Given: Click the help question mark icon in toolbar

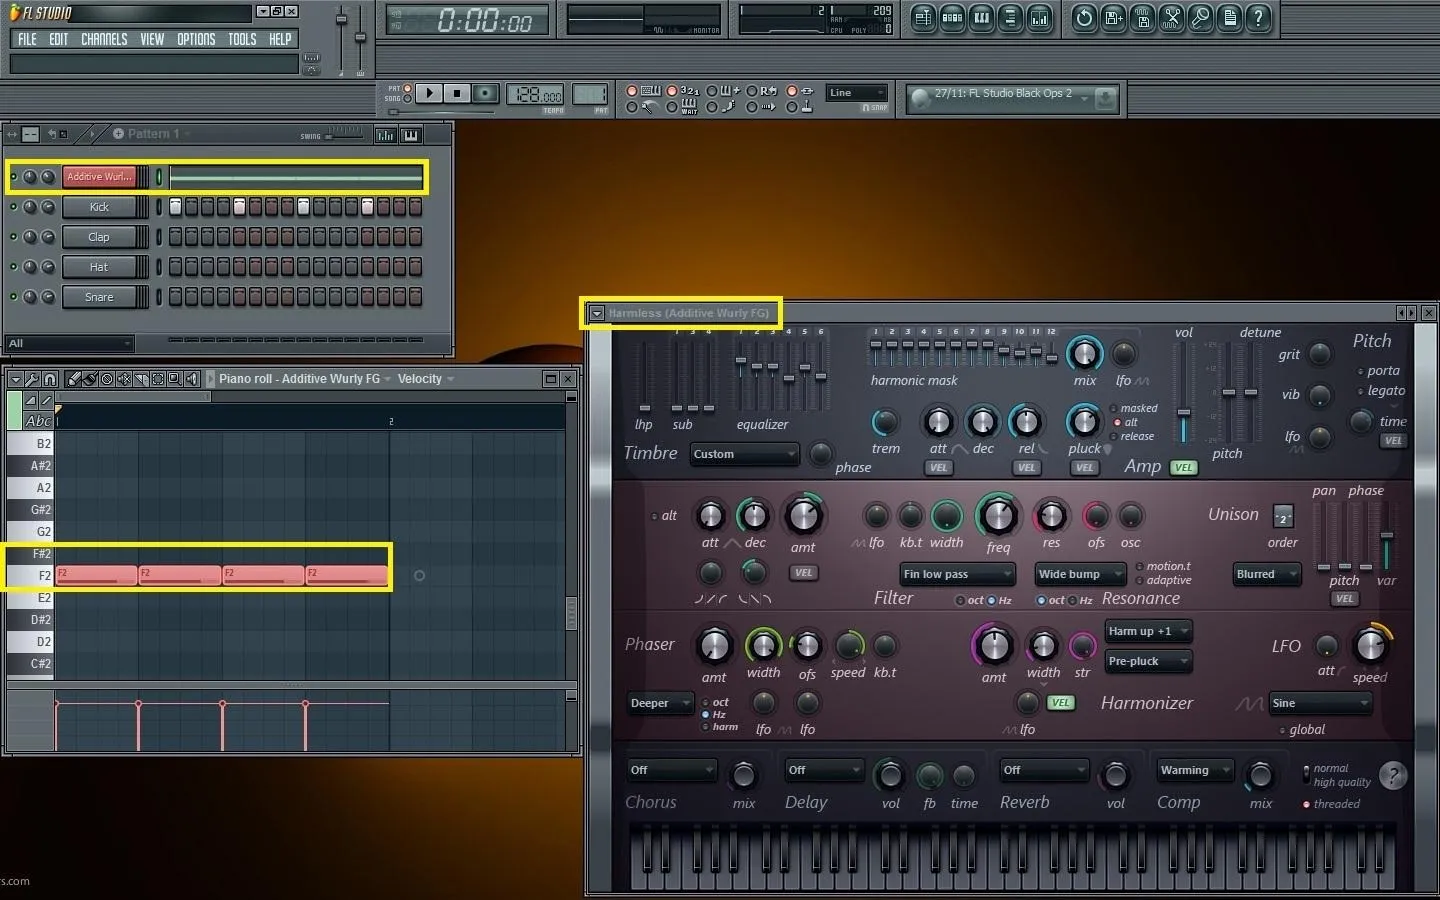Looking at the screenshot, I should point(1259,18).
